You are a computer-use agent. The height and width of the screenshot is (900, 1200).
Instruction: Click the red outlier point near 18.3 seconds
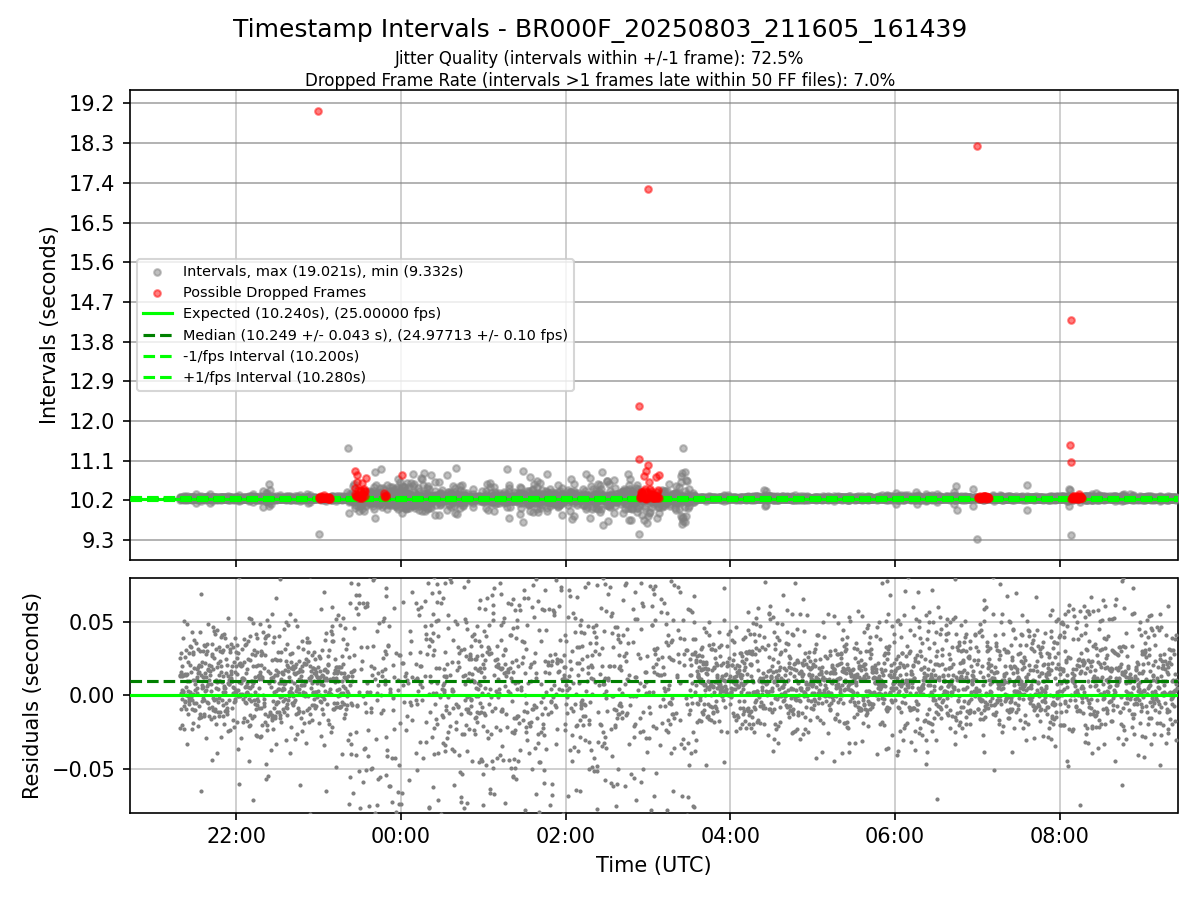977,146
